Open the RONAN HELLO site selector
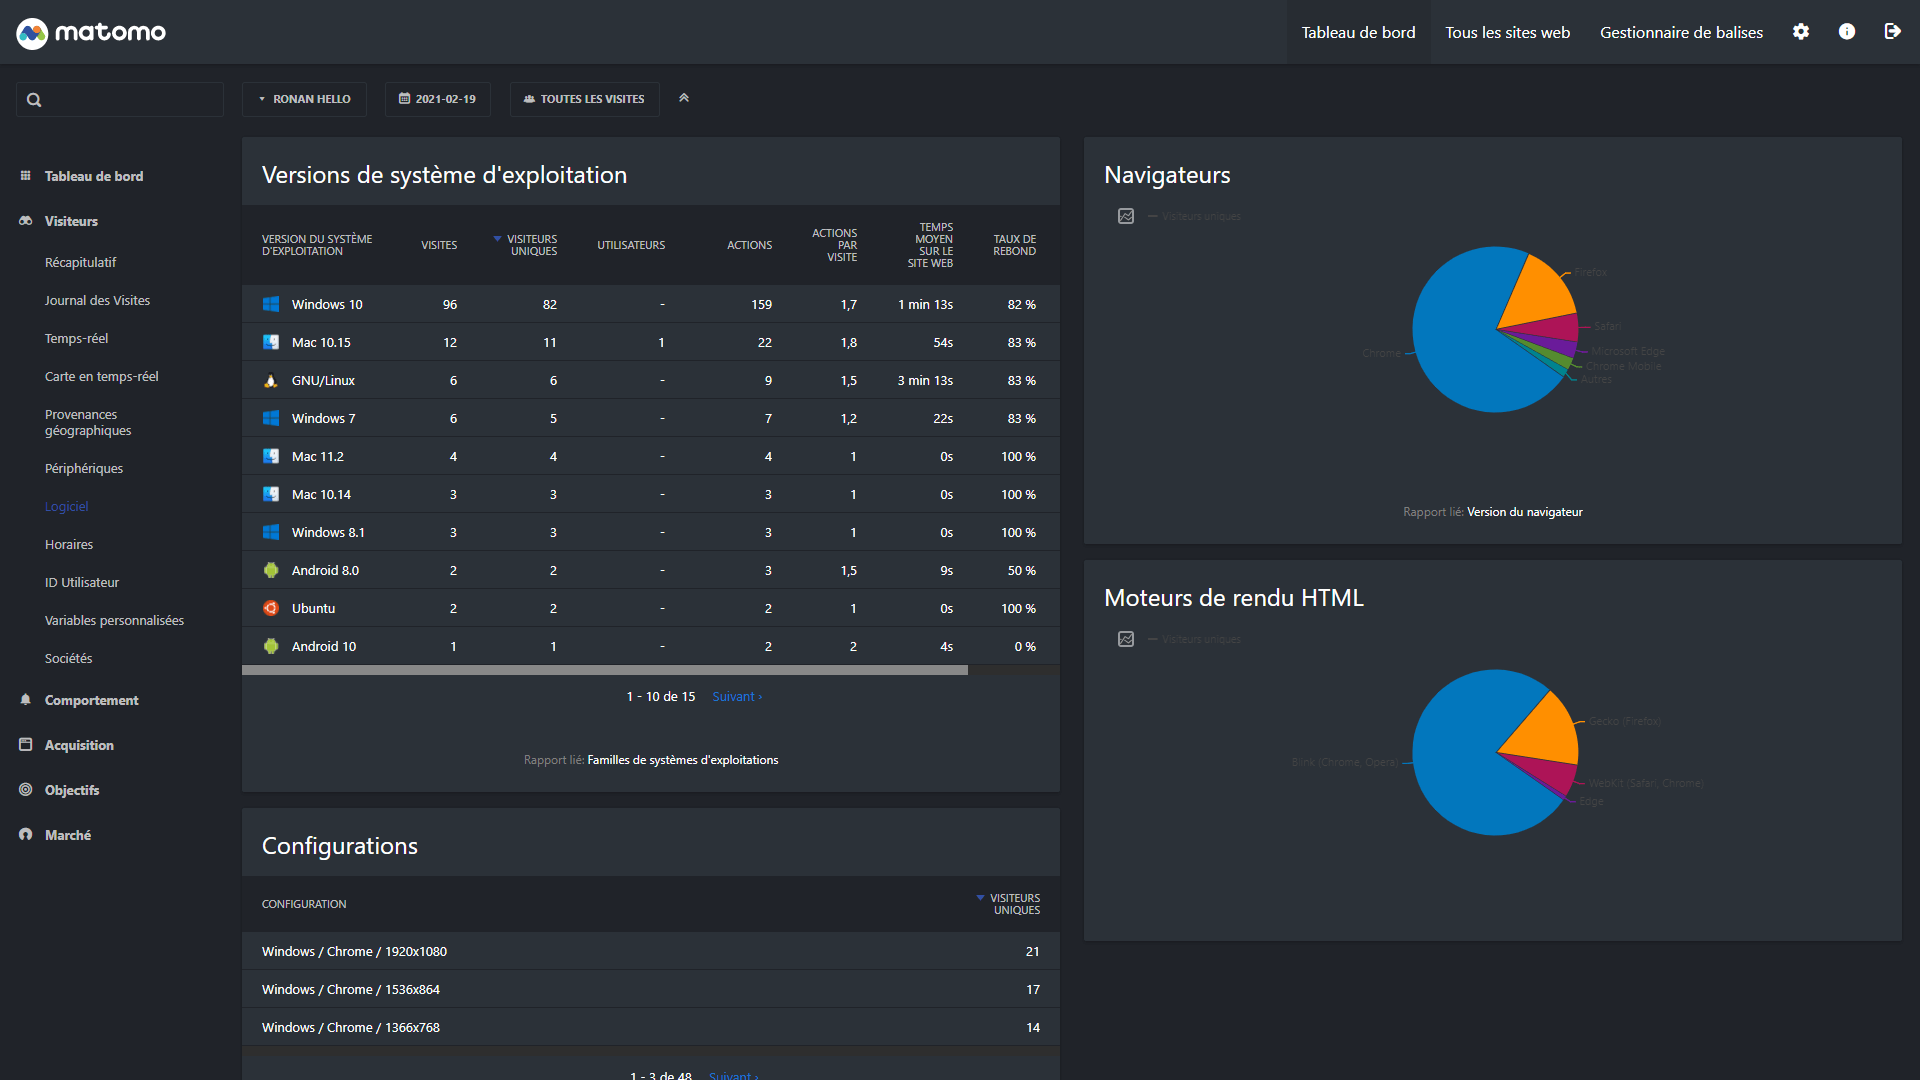 [x=304, y=99]
